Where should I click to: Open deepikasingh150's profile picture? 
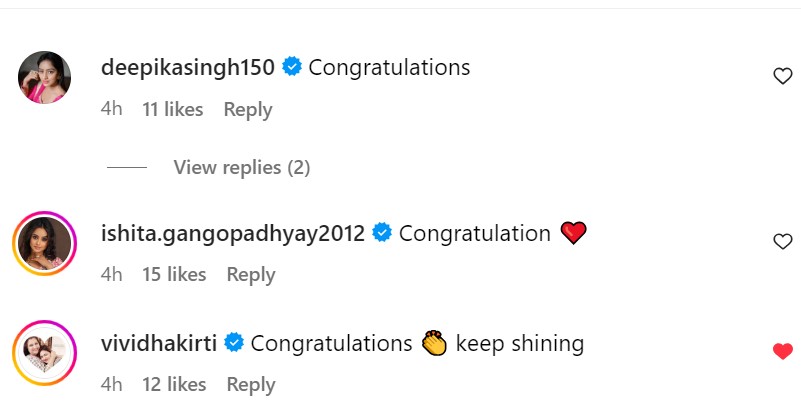[x=45, y=77]
